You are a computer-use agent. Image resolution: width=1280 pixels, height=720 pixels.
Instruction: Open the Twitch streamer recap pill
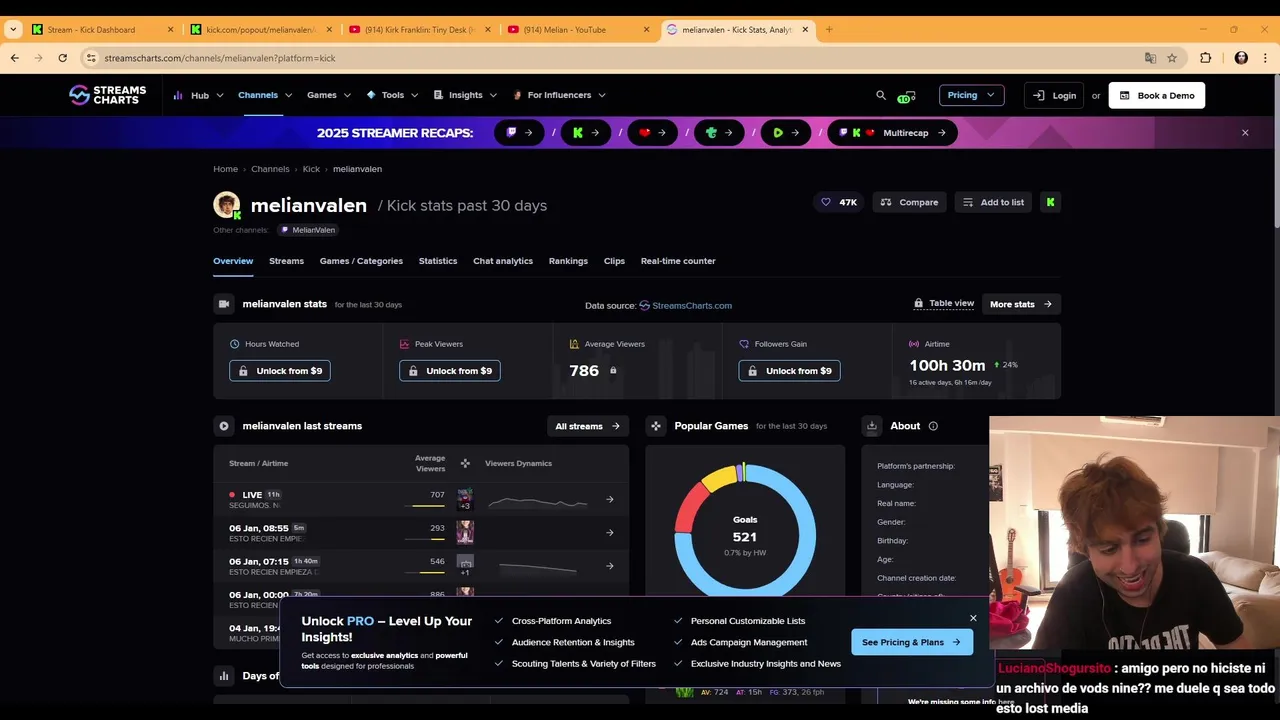520,132
